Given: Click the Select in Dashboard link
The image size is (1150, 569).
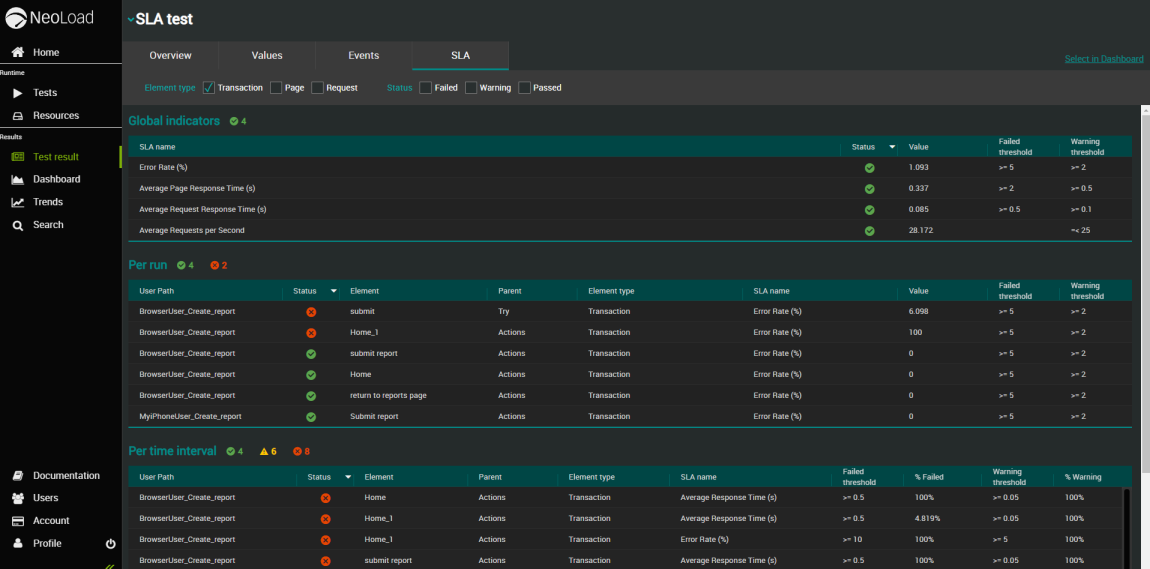Looking at the screenshot, I should [x=1103, y=59].
